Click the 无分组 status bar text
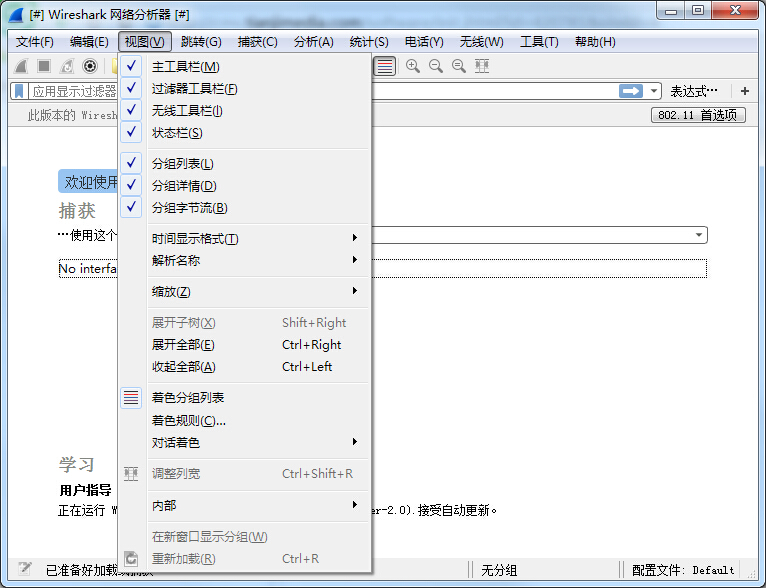This screenshot has width=766, height=588. point(499,570)
